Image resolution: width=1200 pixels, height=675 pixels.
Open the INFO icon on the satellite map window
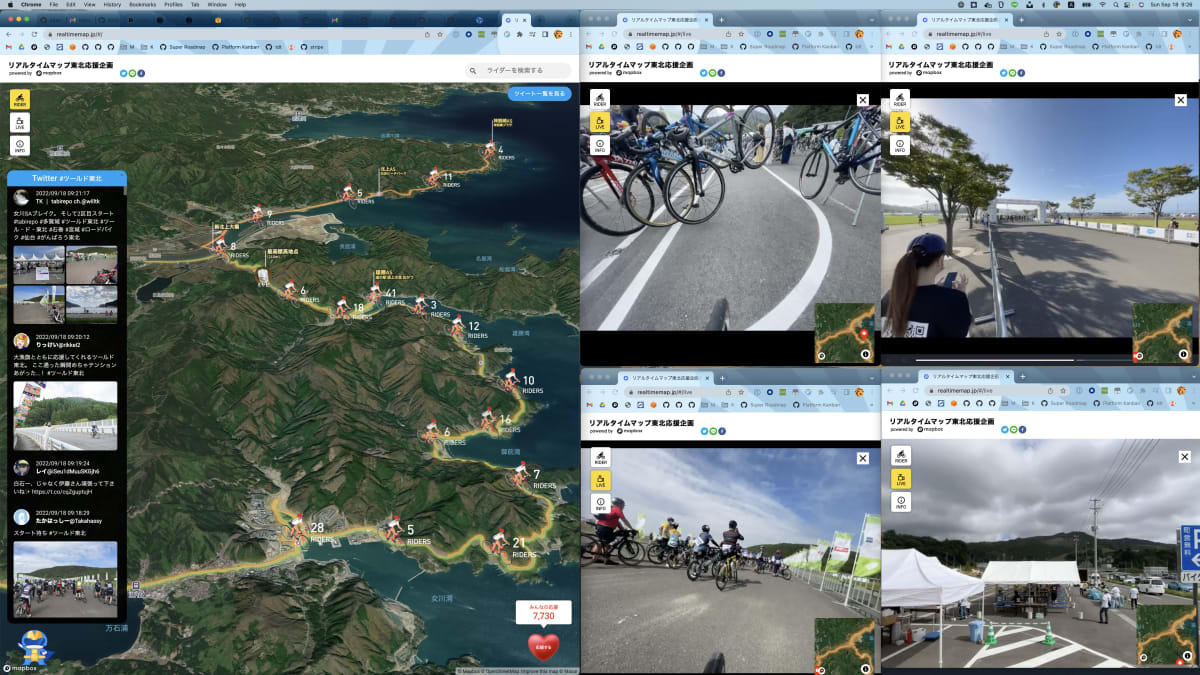tap(20, 146)
